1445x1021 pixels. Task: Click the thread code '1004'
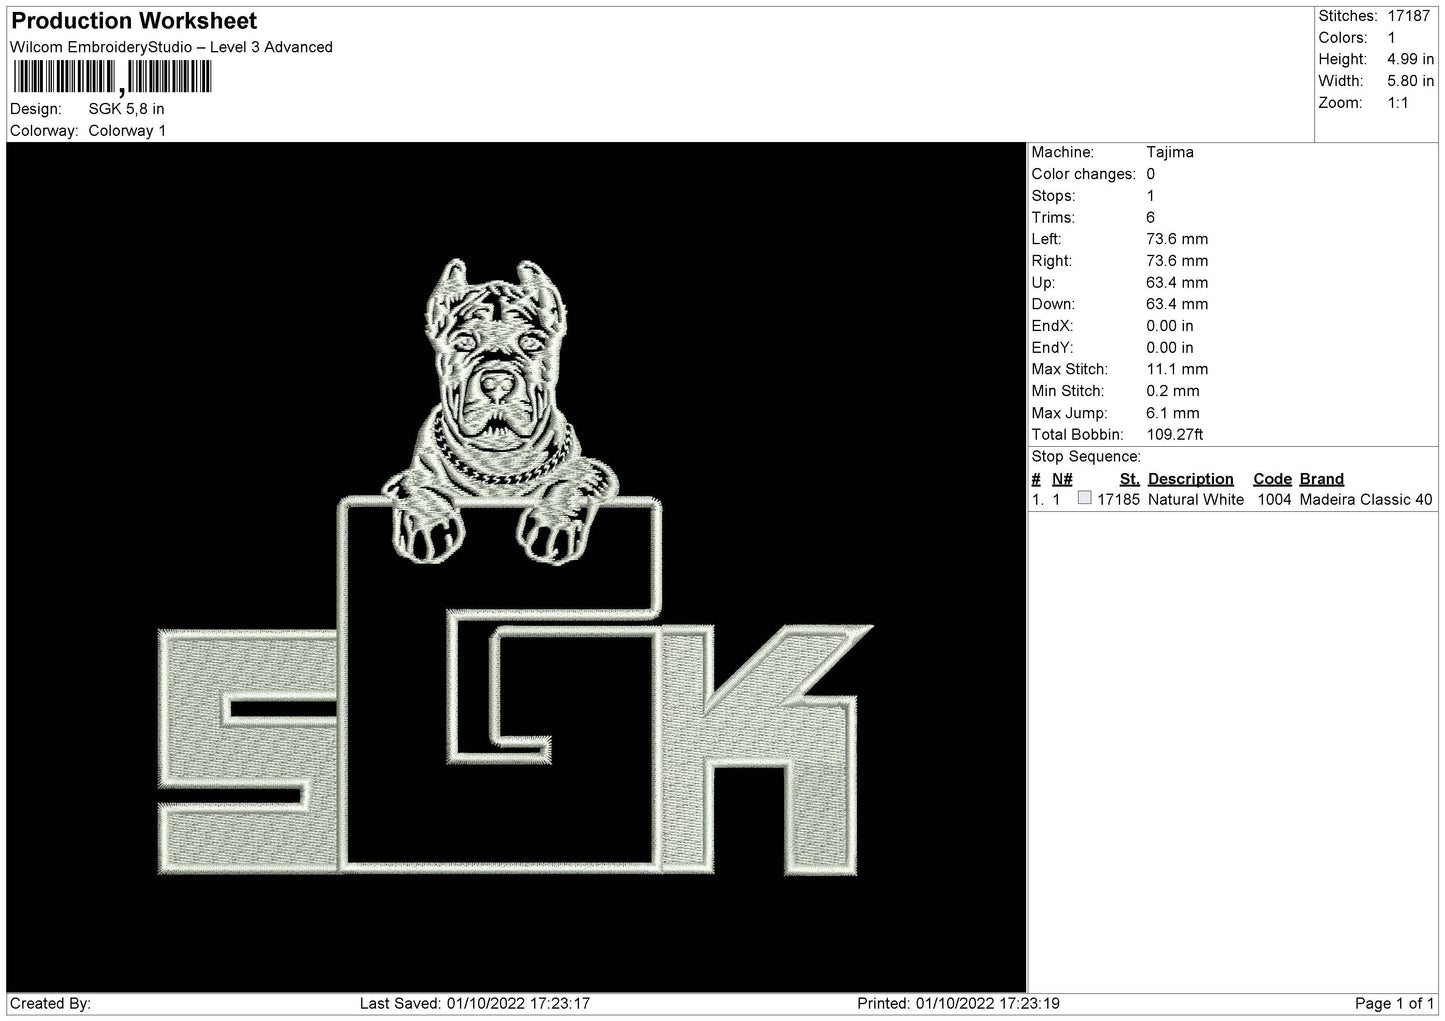[x=1274, y=500]
